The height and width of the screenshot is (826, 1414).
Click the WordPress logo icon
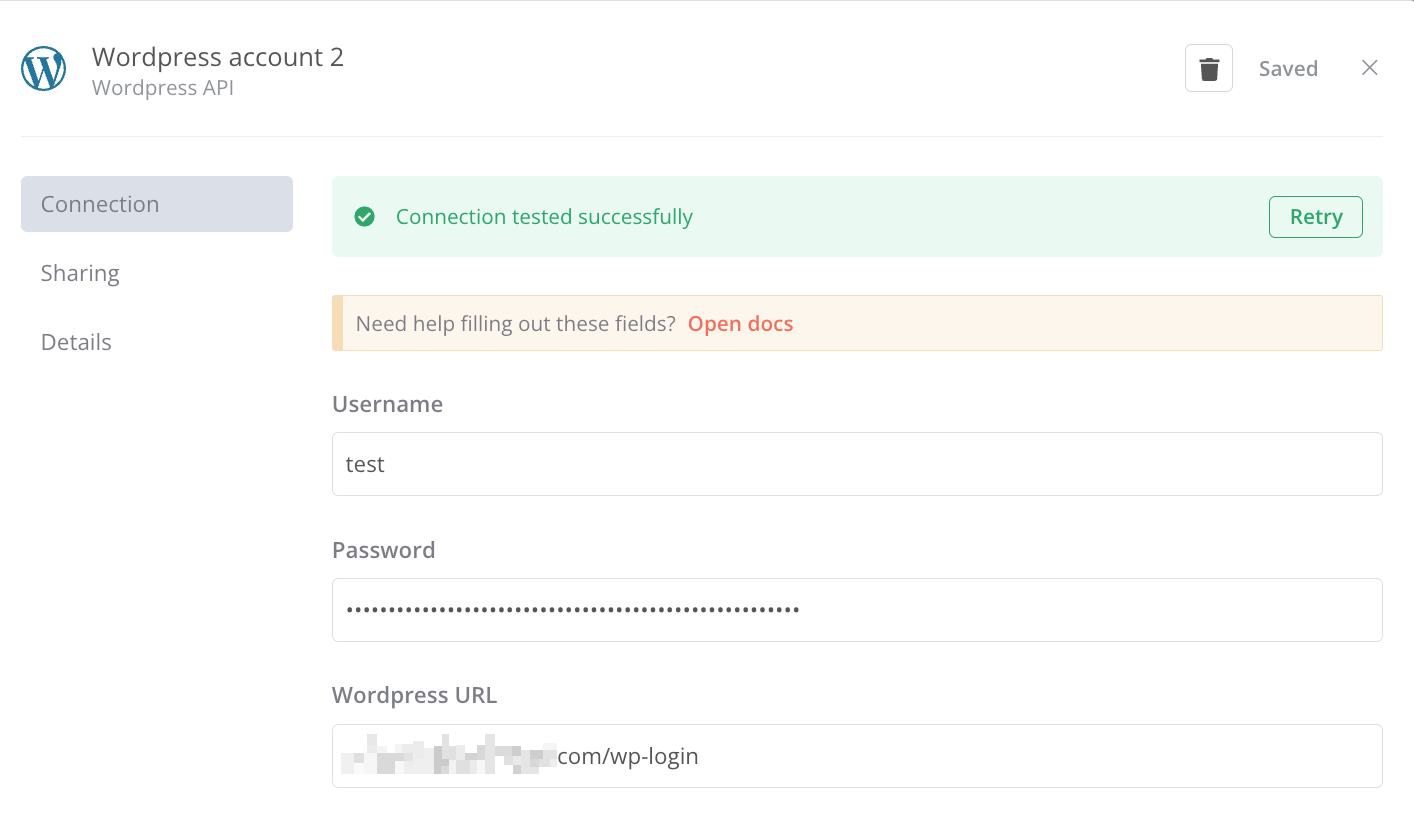[x=44, y=70]
